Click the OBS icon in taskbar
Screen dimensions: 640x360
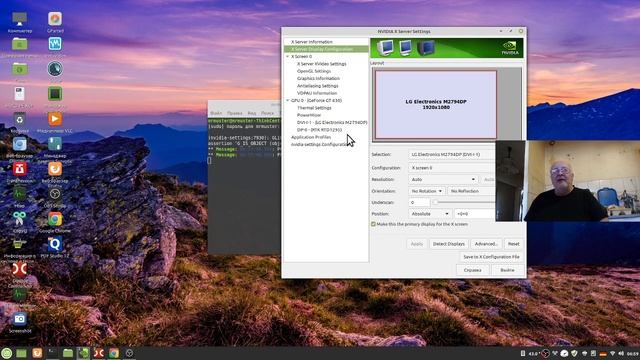click(x=129, y=353)
